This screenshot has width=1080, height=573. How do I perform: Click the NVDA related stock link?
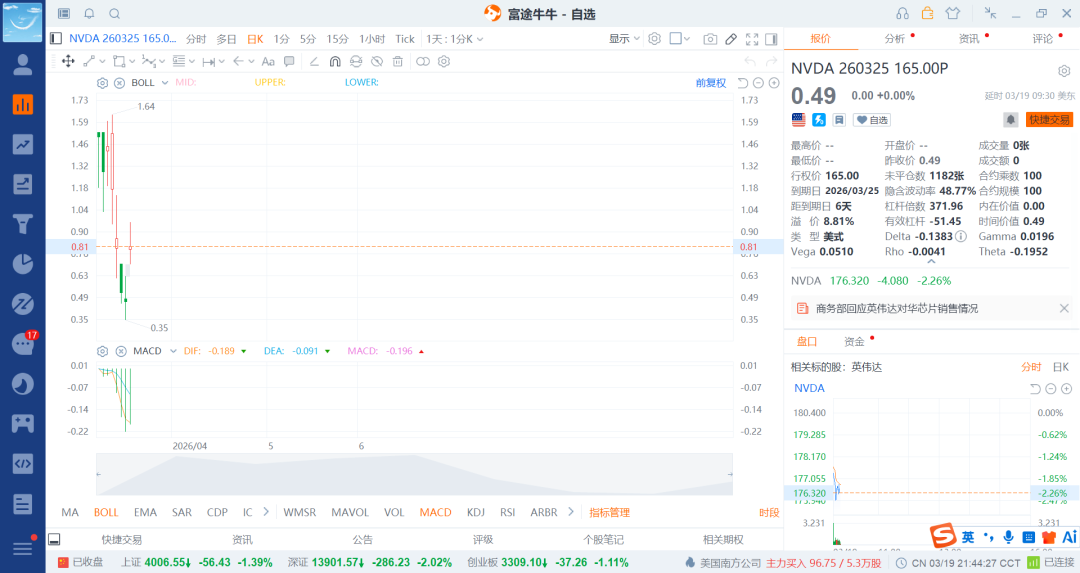tap(809, 388)
